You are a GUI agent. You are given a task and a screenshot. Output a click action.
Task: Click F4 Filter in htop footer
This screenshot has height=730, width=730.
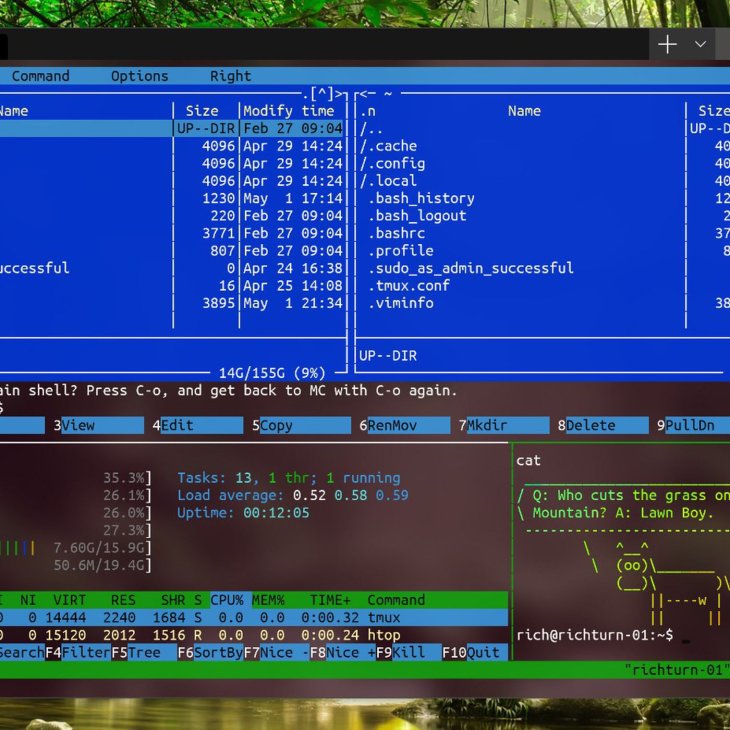pyautogui.click(x=78, y=653)
